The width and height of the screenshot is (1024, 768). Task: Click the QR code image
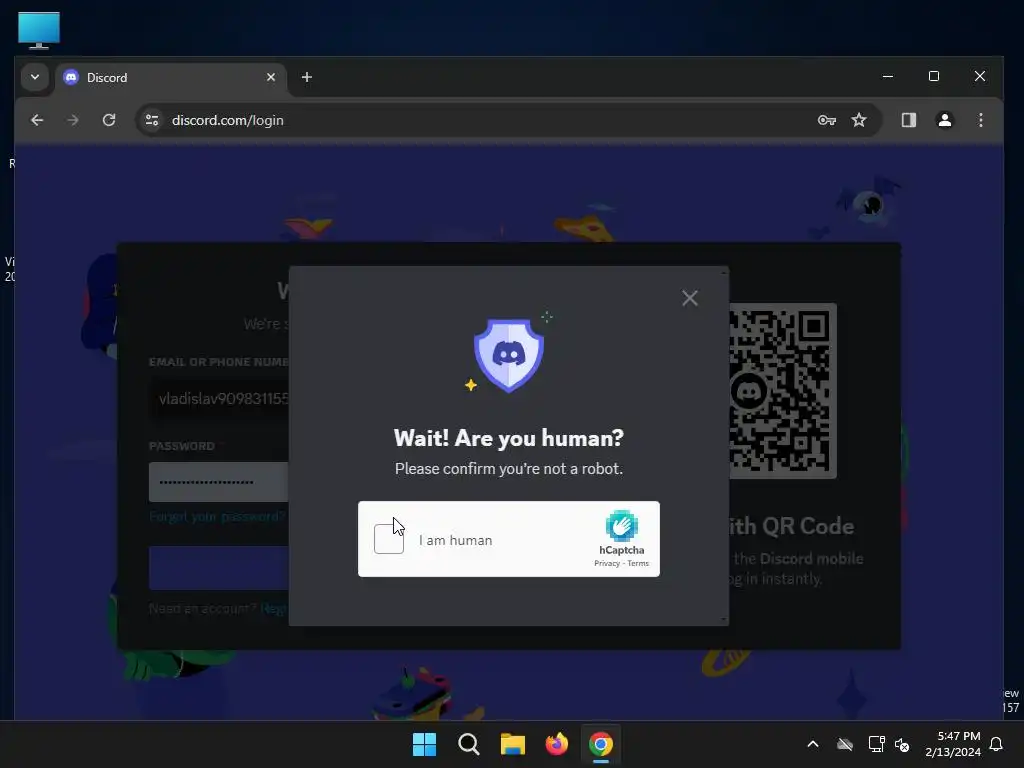(x=782, y=391)
